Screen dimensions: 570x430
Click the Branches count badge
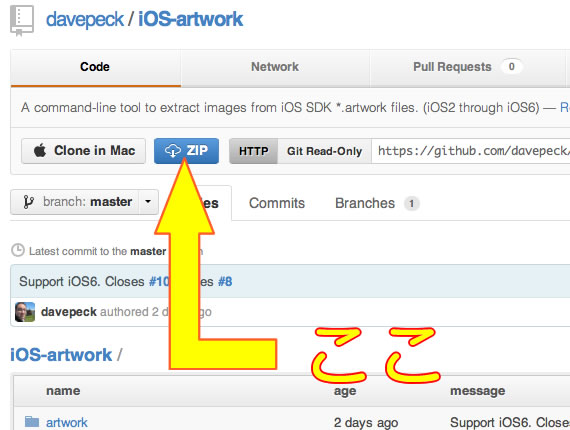(412, 204)
